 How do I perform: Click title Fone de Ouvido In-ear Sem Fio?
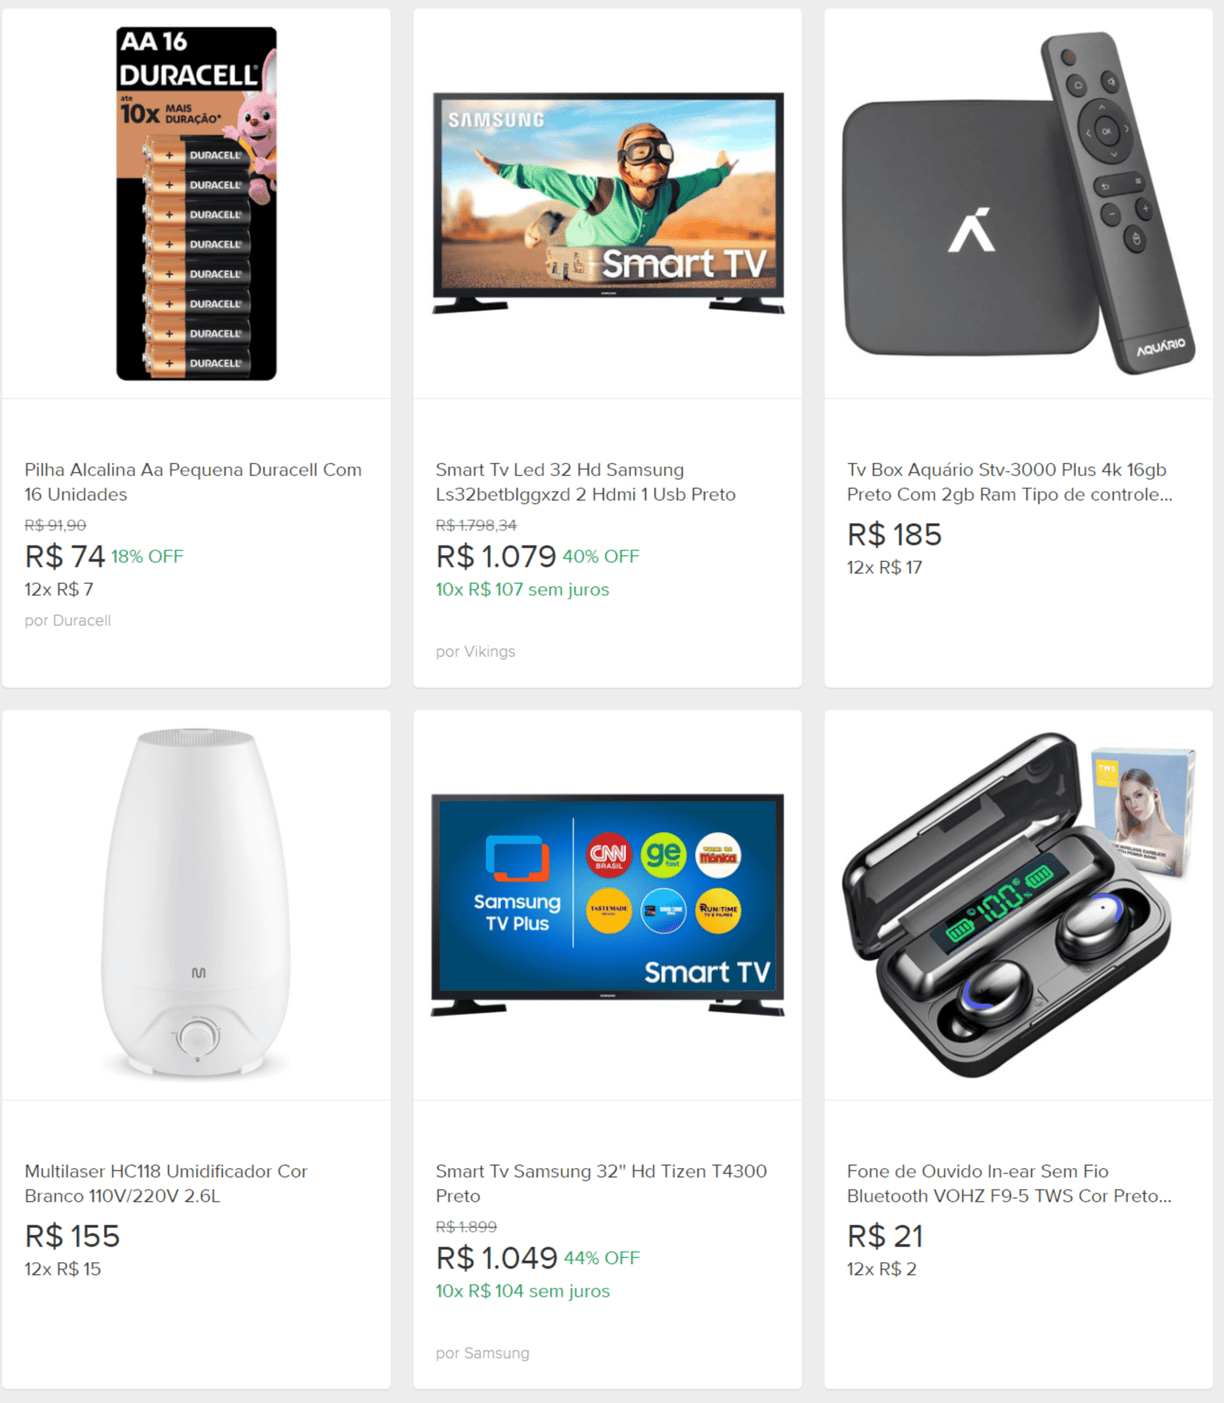pyautogui.click(x=1009, y=1183)
